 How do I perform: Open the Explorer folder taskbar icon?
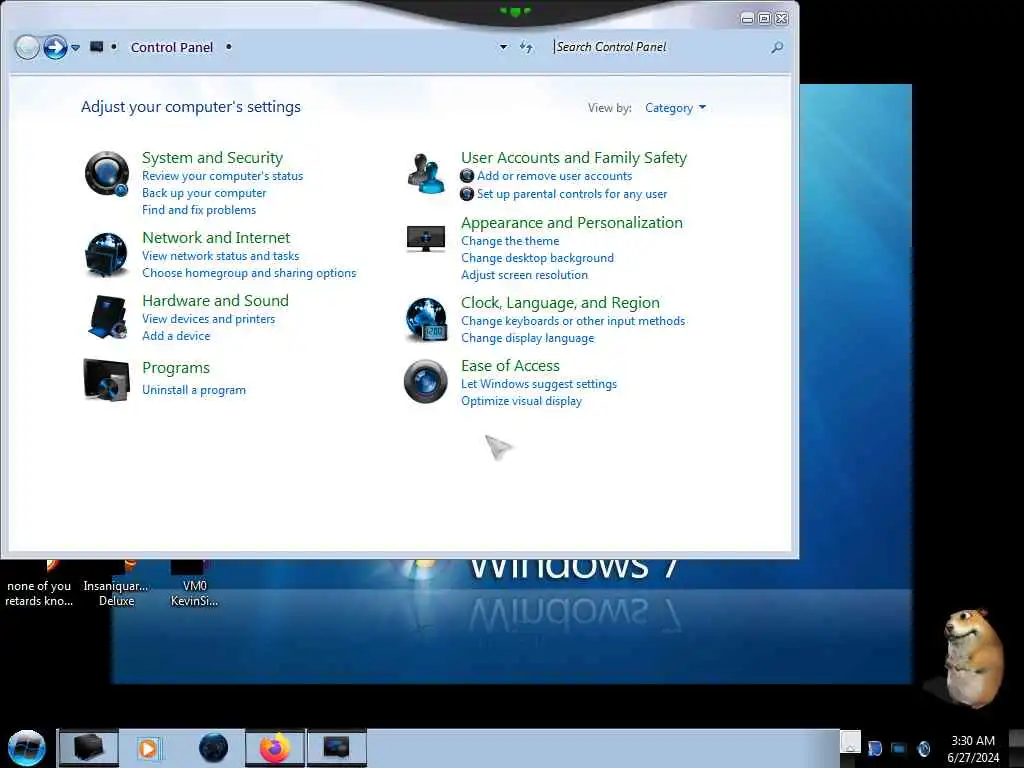(x=88, y=748)
